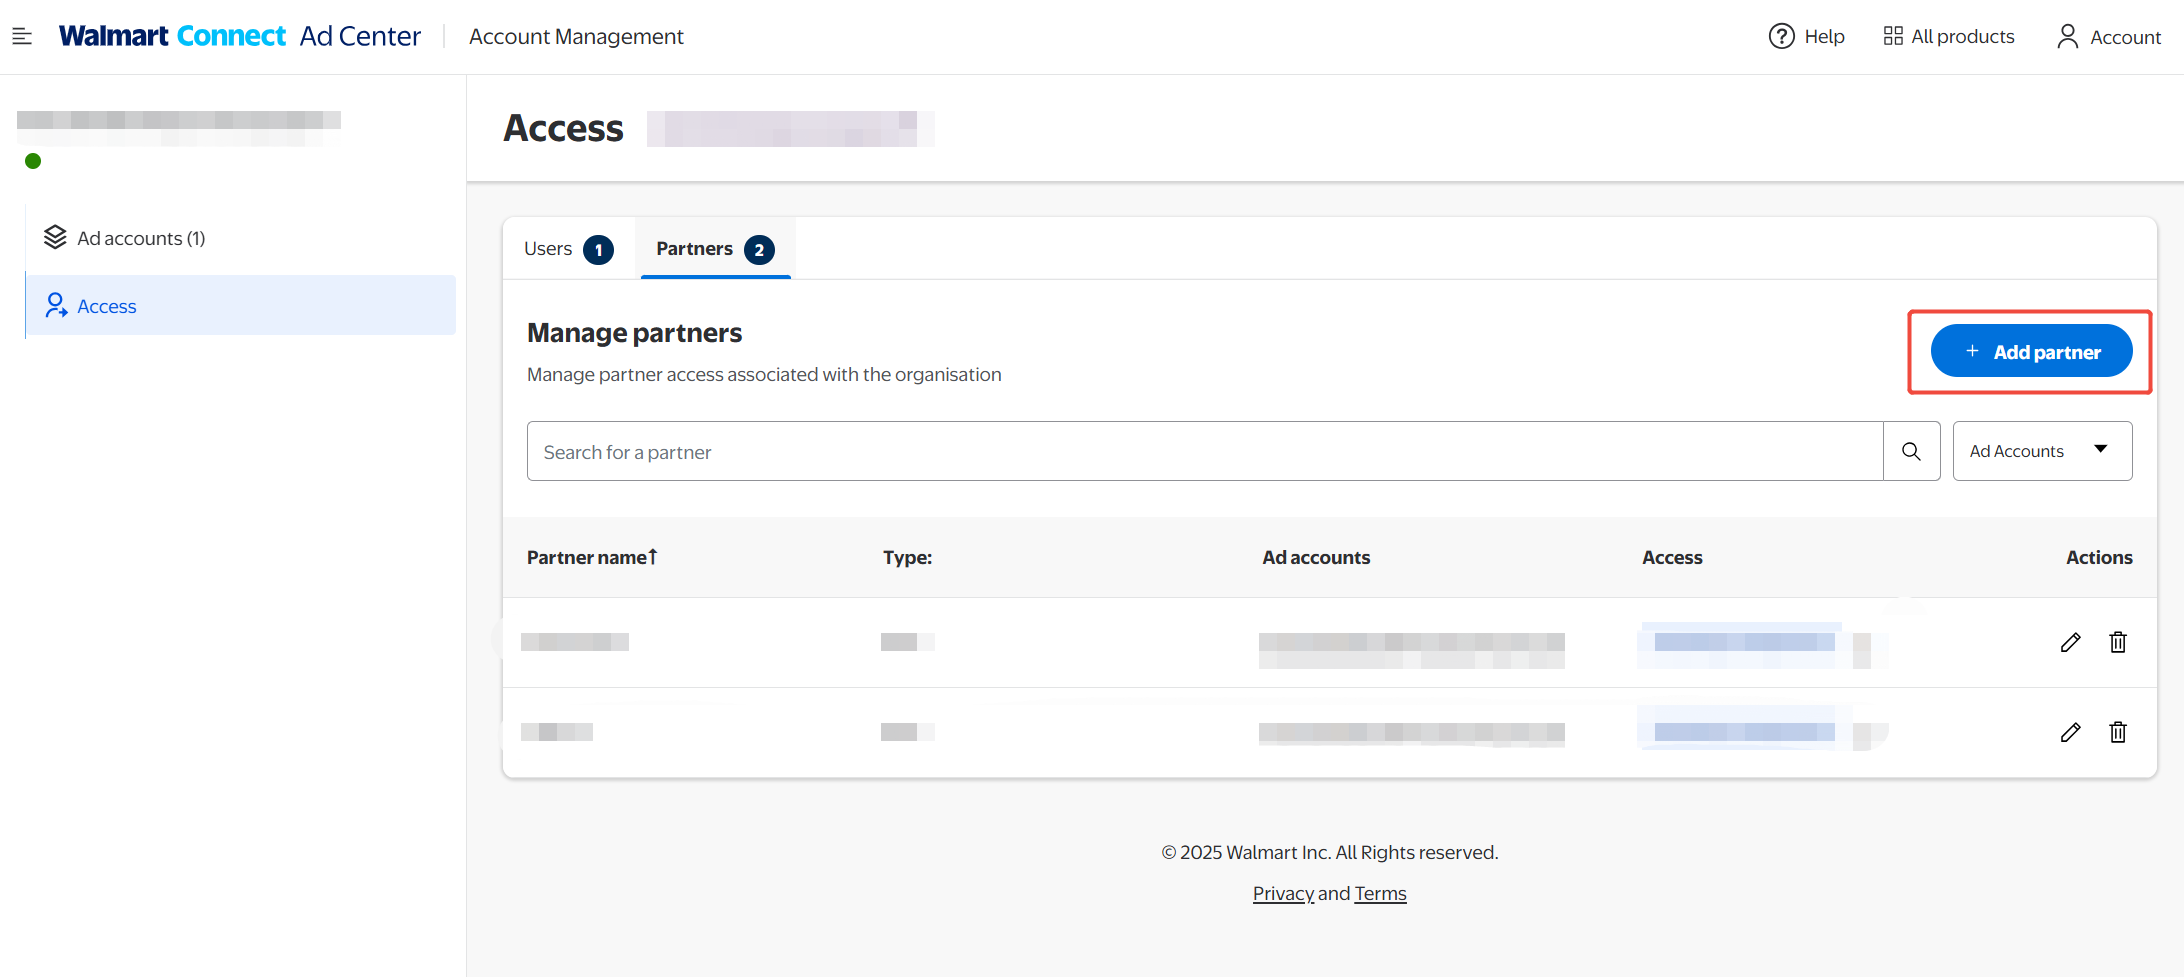Click the Walmart Connect Ad Center logo
This screenshot has width=2184, height=977.
click(x=240, y=37)
